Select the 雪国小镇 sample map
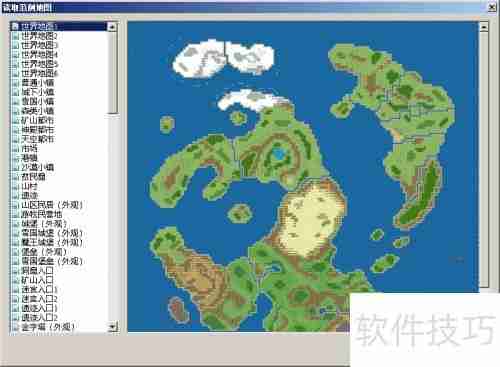The image size is (500, 367). 37,101
